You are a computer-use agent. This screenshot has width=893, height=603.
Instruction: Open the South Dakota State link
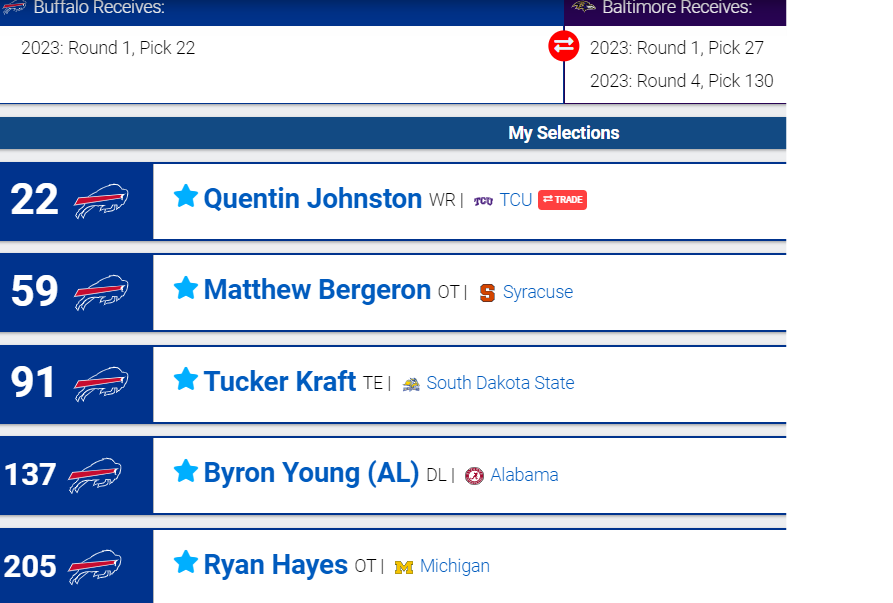tap(500, 383)
